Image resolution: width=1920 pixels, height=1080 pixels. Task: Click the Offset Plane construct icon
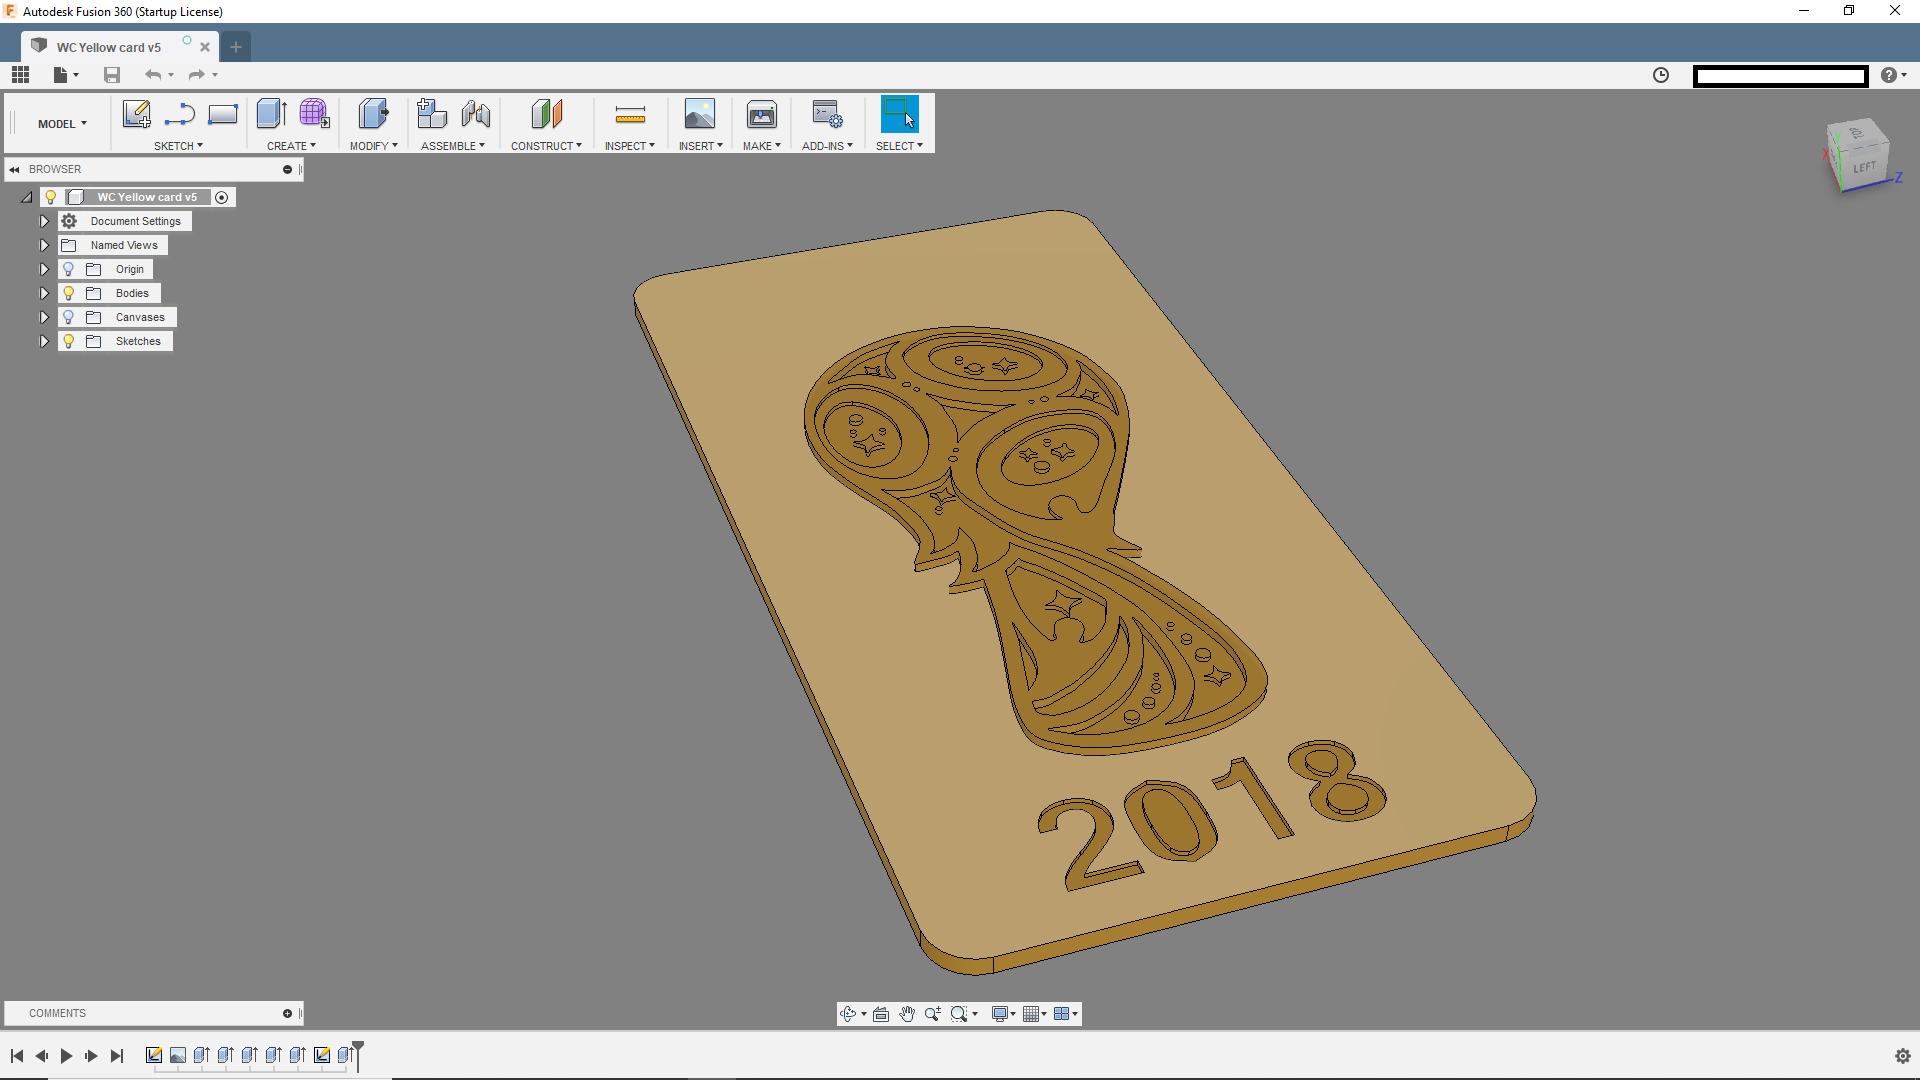pos(547,114)
